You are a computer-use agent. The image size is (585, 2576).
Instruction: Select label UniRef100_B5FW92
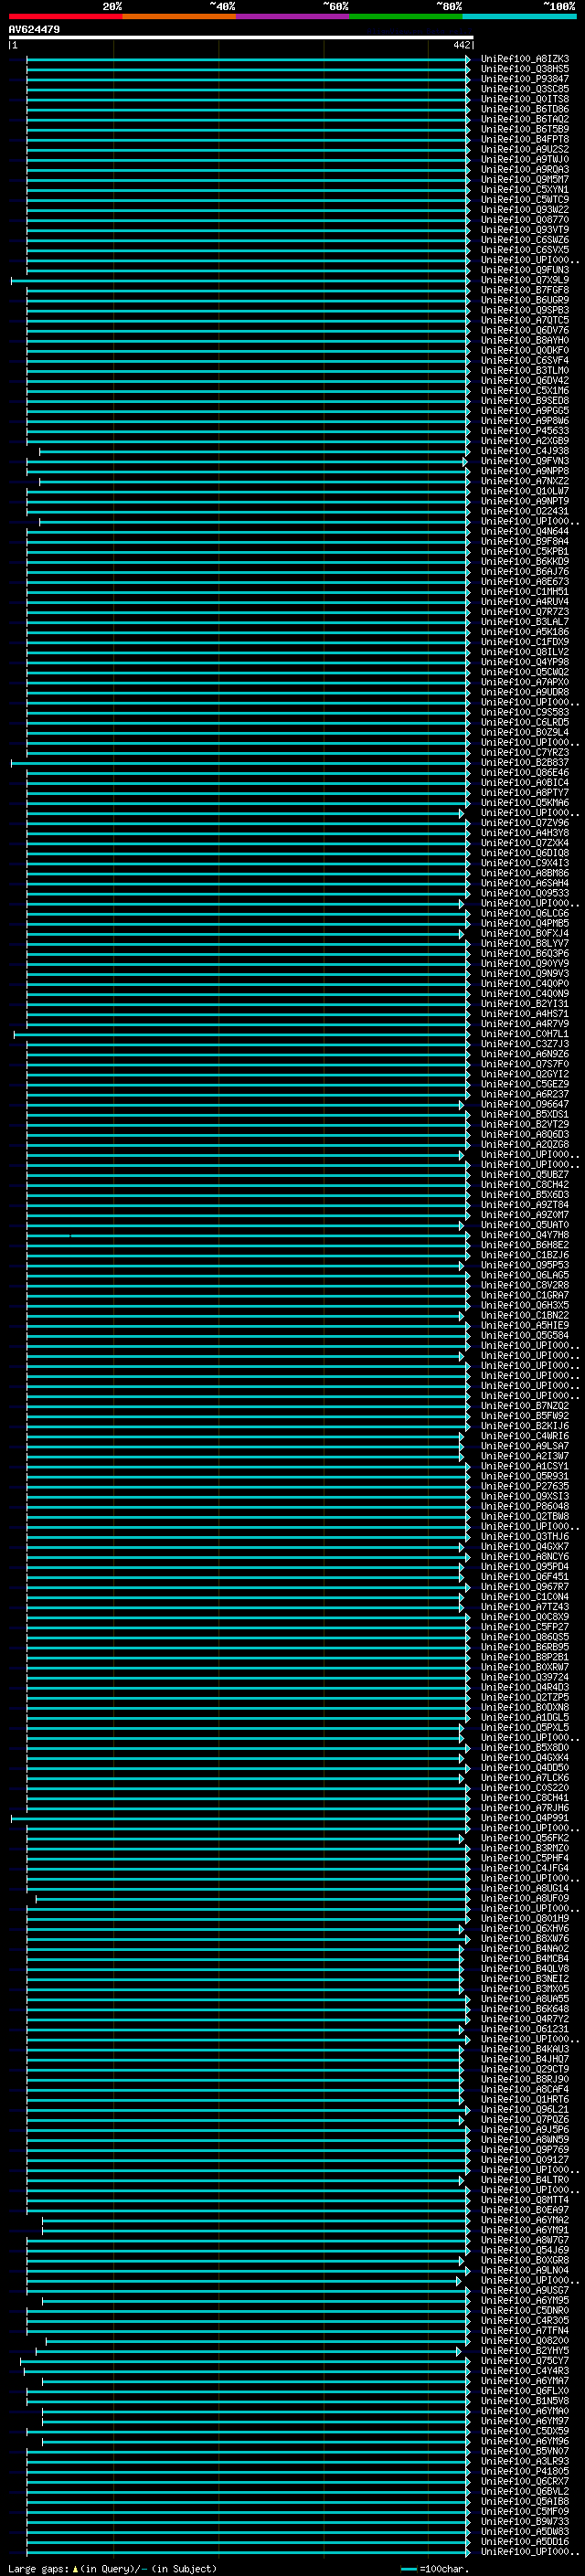click(x=525, y=1416)
